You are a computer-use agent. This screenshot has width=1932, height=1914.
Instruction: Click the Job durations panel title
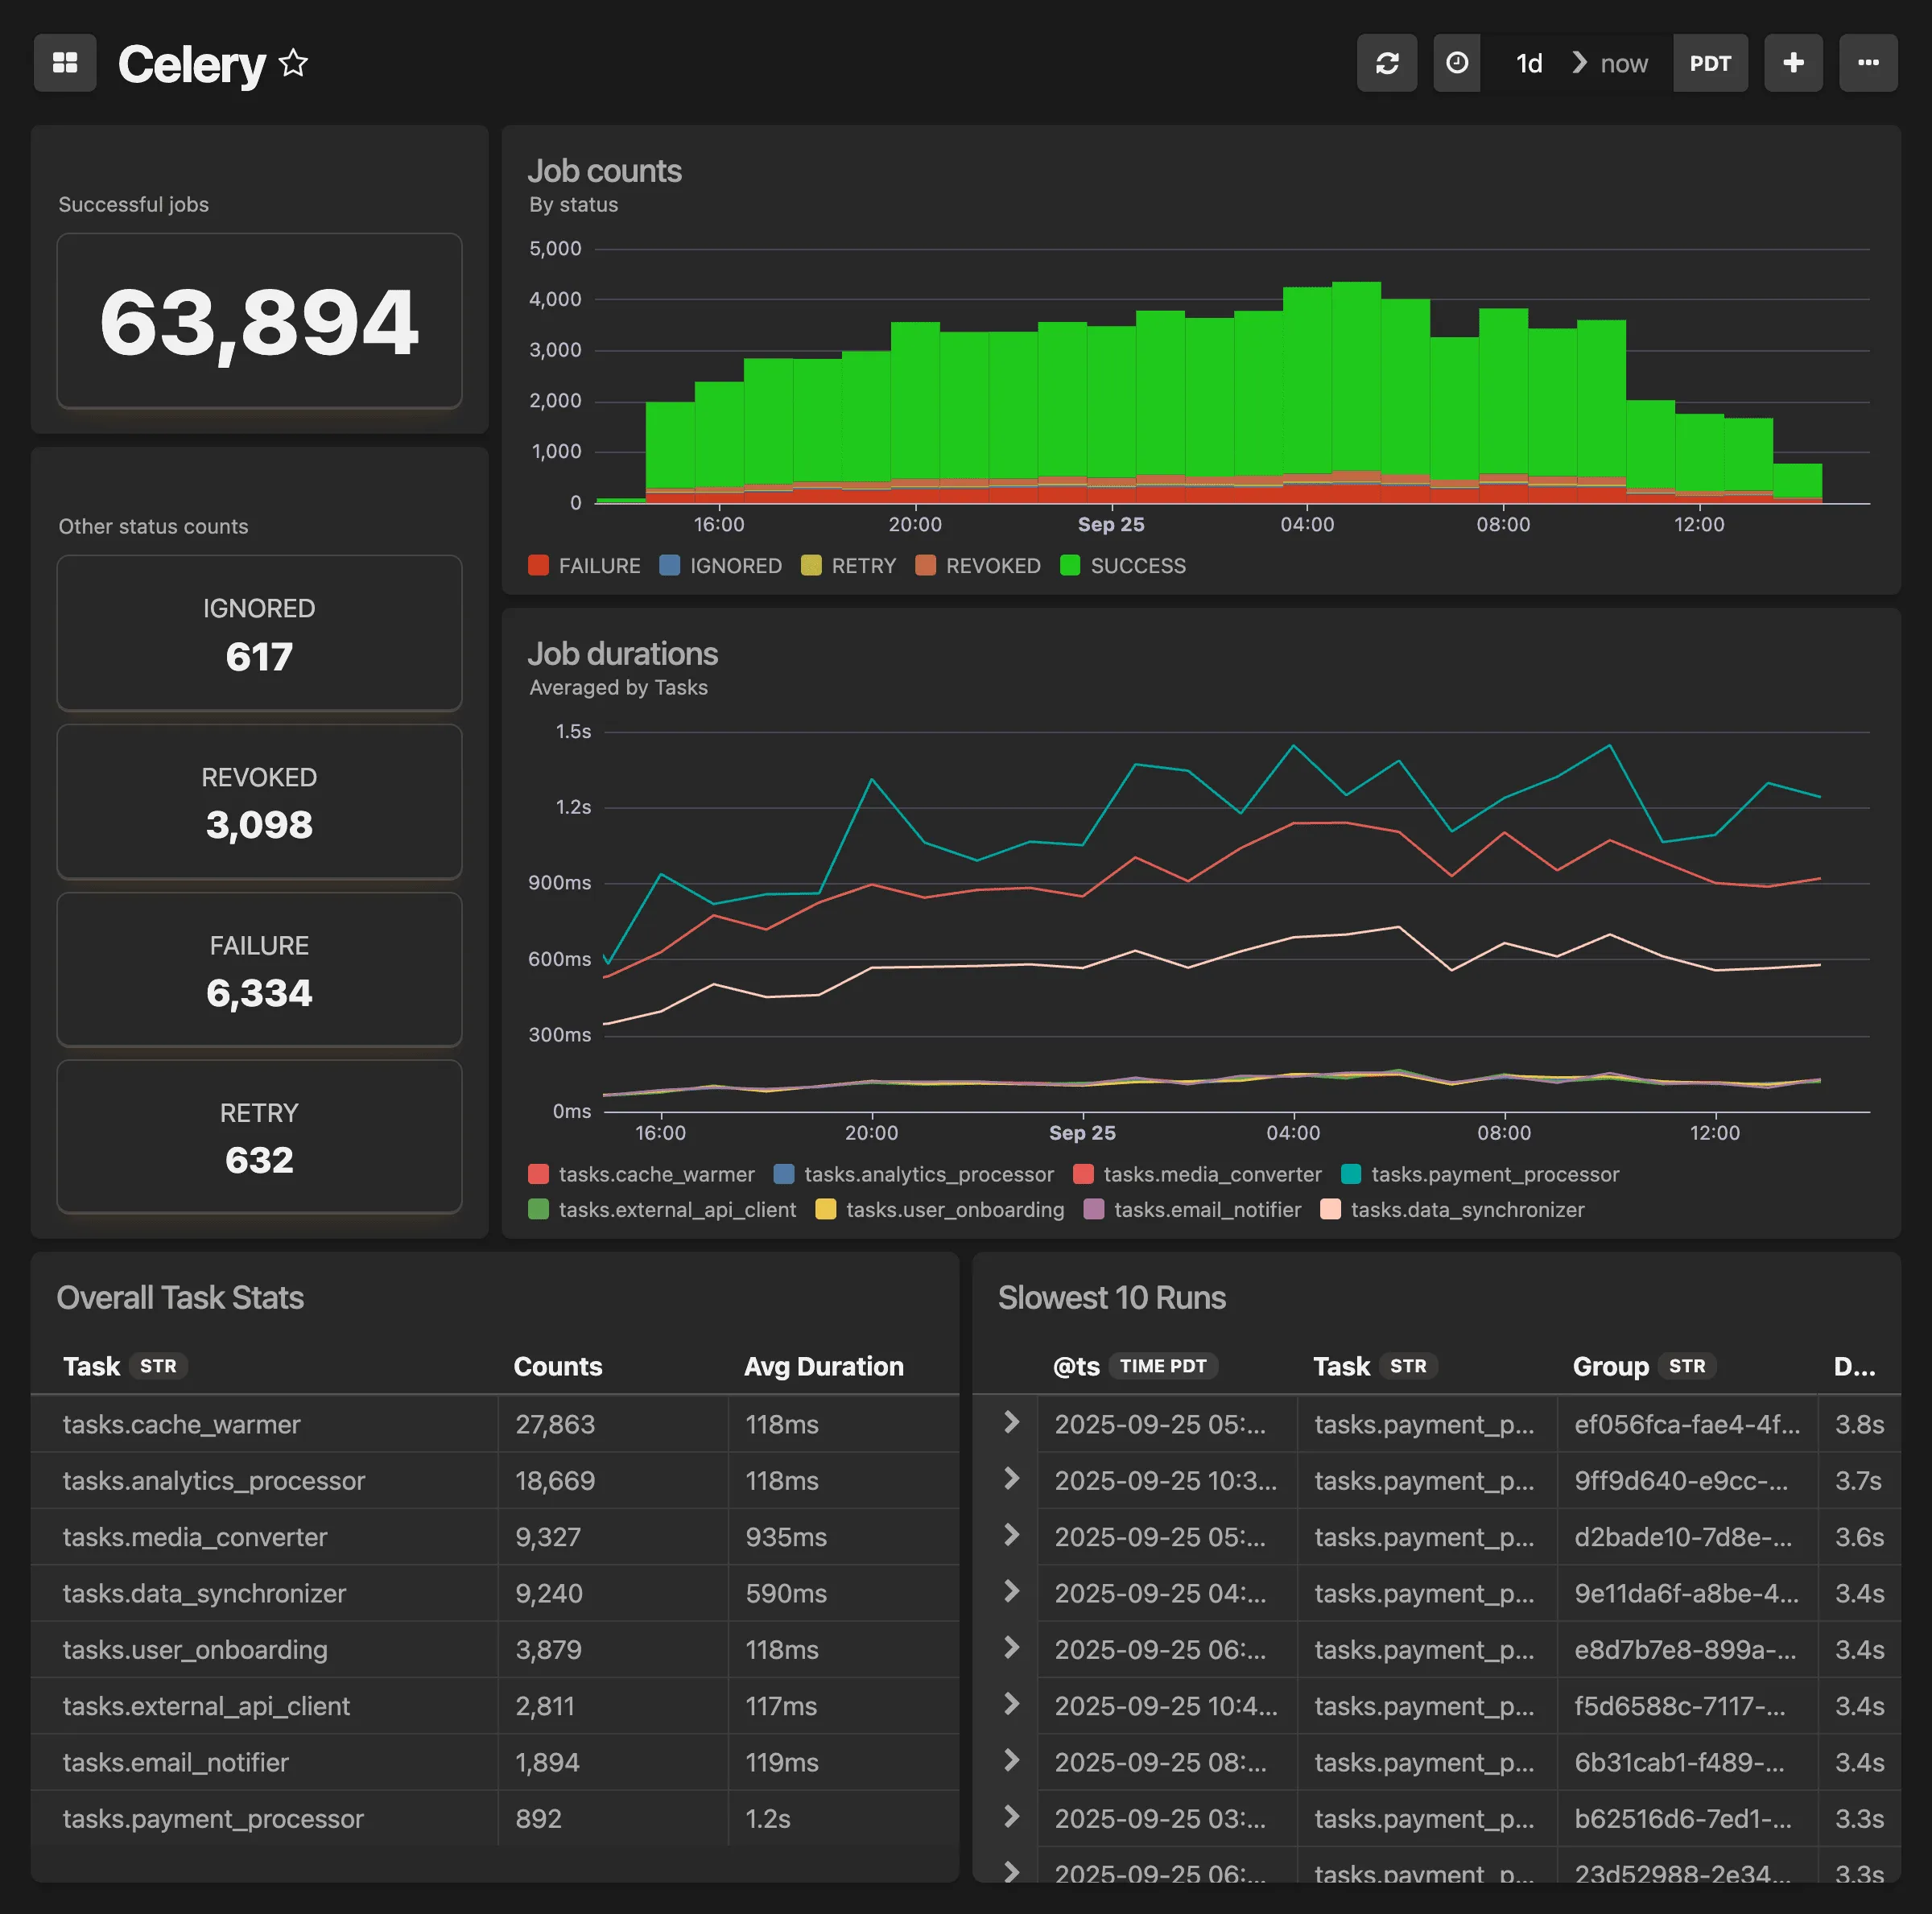pyautogui.click(x=623, y=653)
